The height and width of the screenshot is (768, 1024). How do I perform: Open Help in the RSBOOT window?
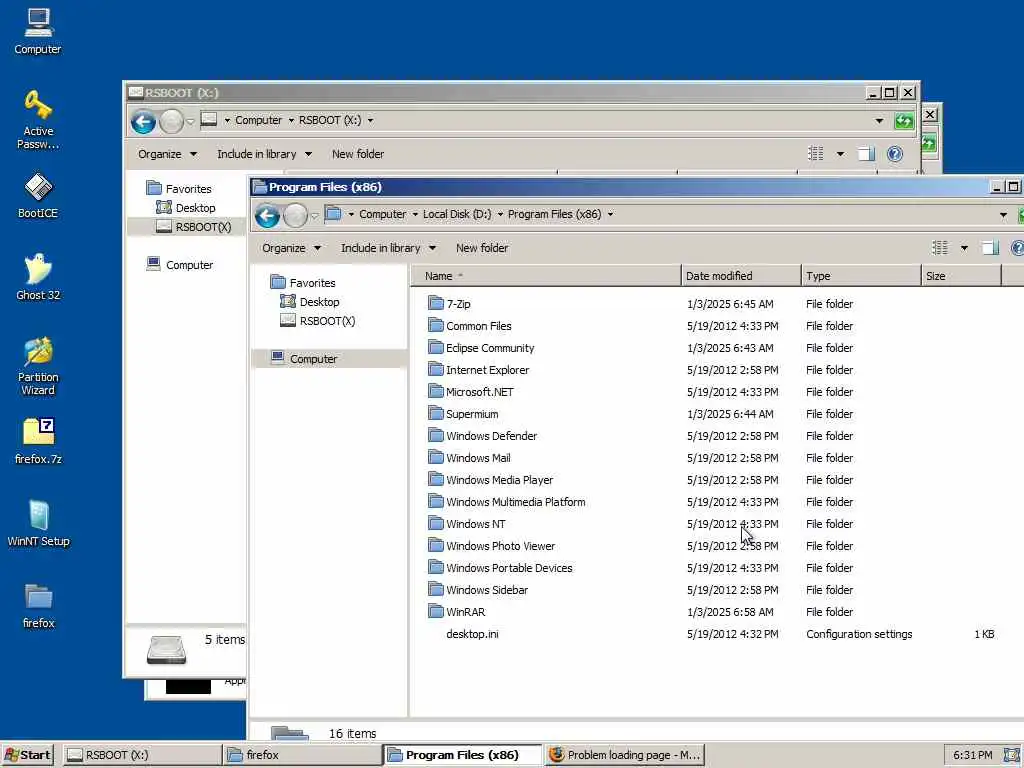895,154
